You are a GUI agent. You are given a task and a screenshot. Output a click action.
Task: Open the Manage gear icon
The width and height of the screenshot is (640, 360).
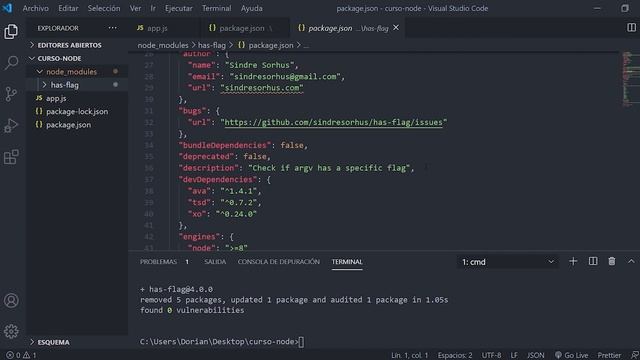click(x=11, y=331)
